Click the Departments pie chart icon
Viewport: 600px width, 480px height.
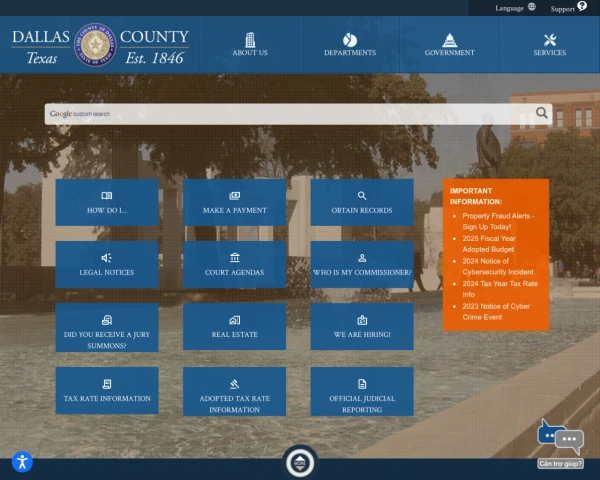coord(350,40)
